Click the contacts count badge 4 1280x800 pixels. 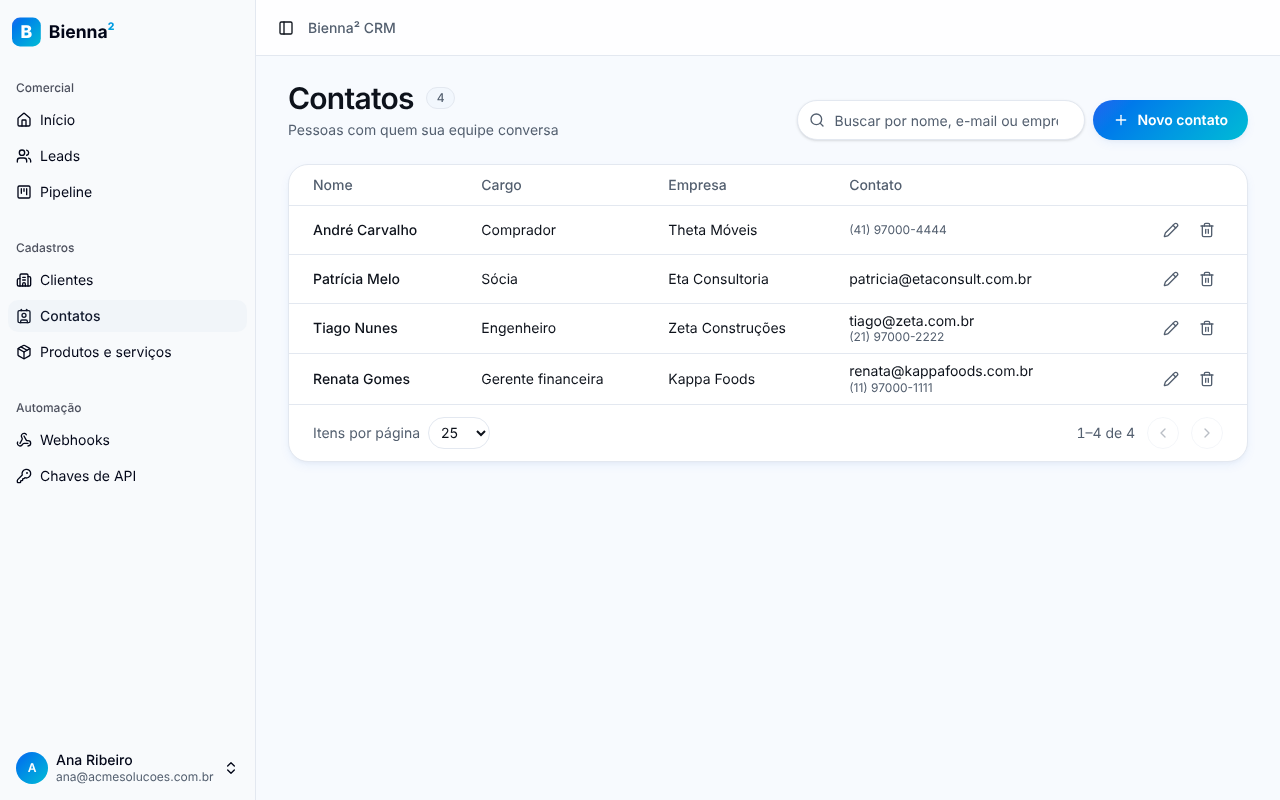point(440,98)
